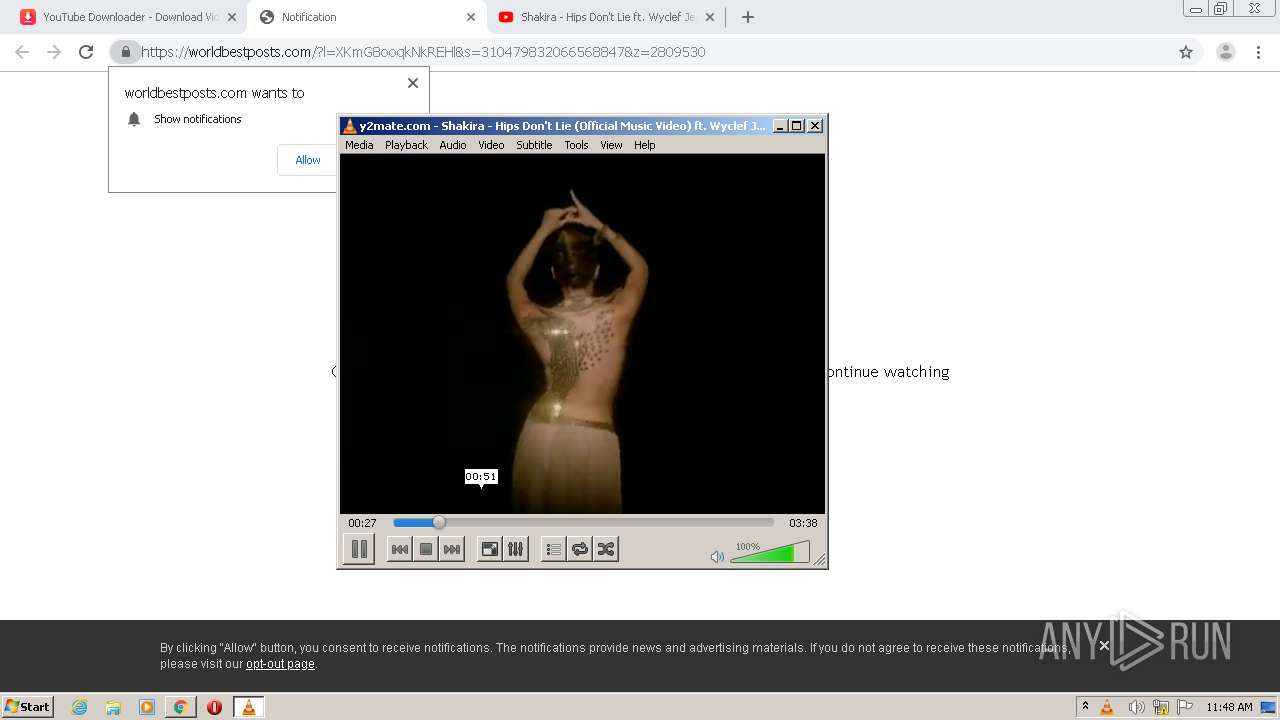Launch Internet Explorer from taskbar
The height and width of the screenshot is (720, 1280).
click(x=80, y=707)
